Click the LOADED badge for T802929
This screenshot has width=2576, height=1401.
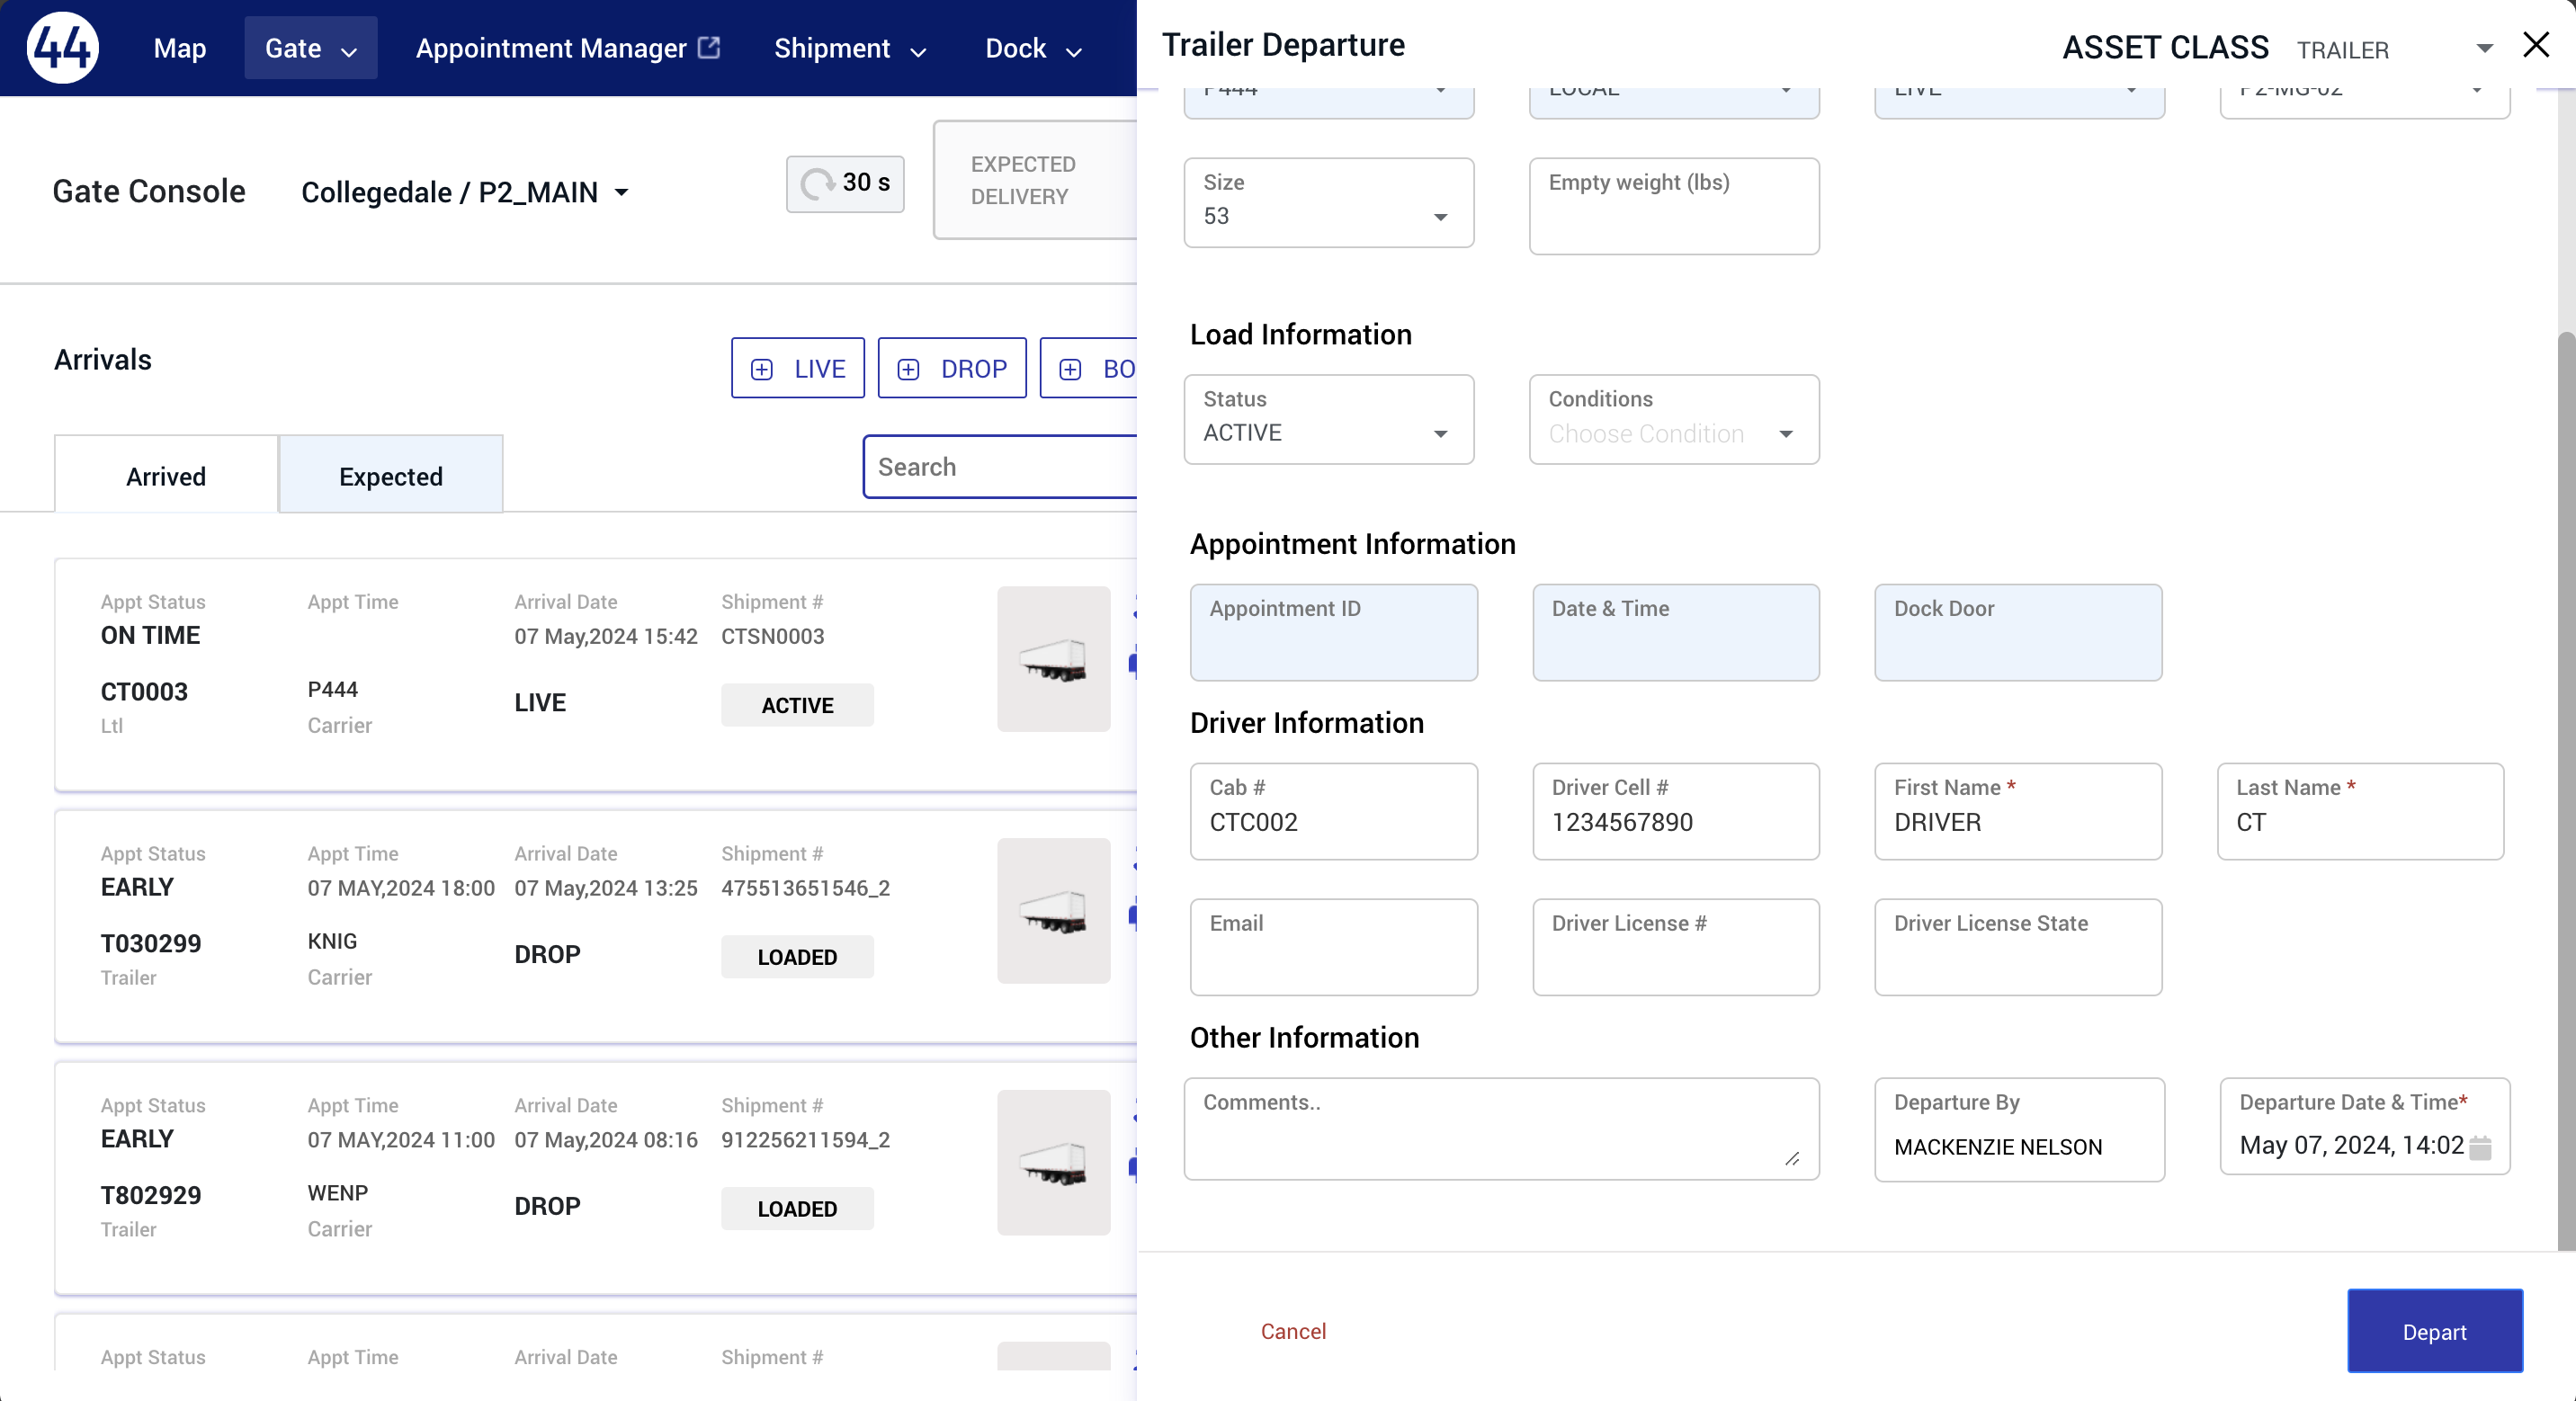(x=797, y=1209)
